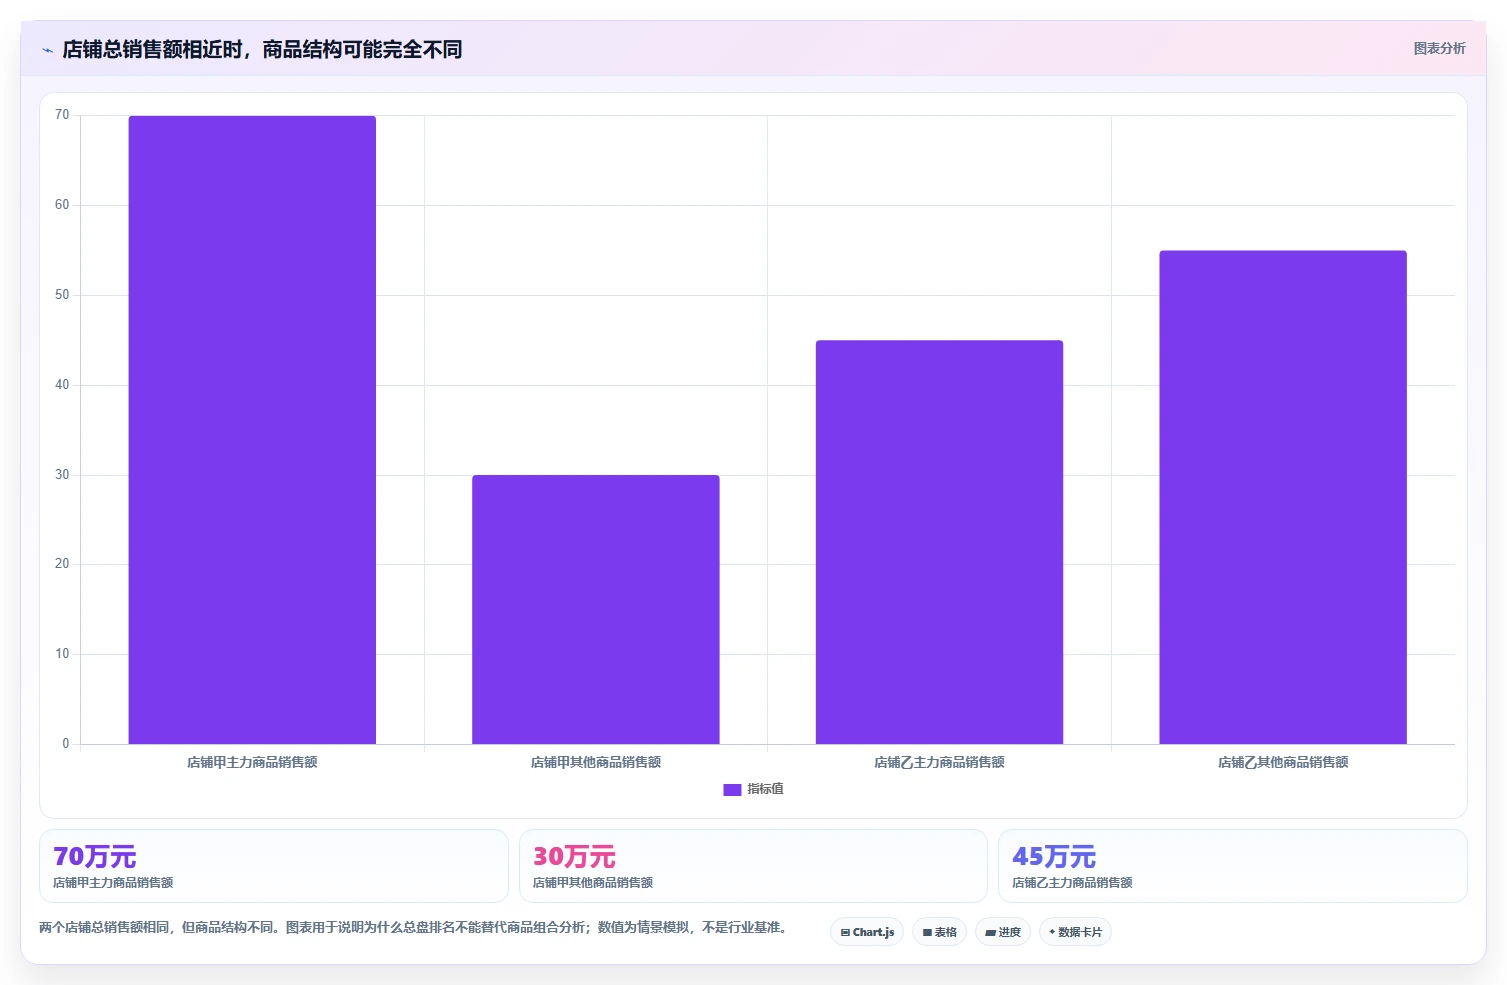
Task: Click the 45万元 value card
Action: point(1233,866)
